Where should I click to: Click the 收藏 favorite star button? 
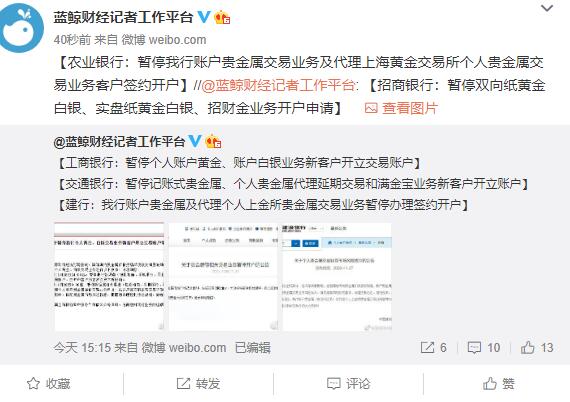tap(49, 383)
